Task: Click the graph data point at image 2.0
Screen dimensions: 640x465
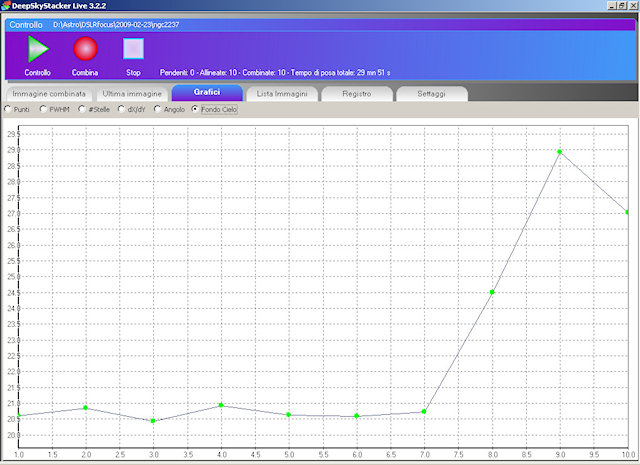Action: (x=85, y=408)
